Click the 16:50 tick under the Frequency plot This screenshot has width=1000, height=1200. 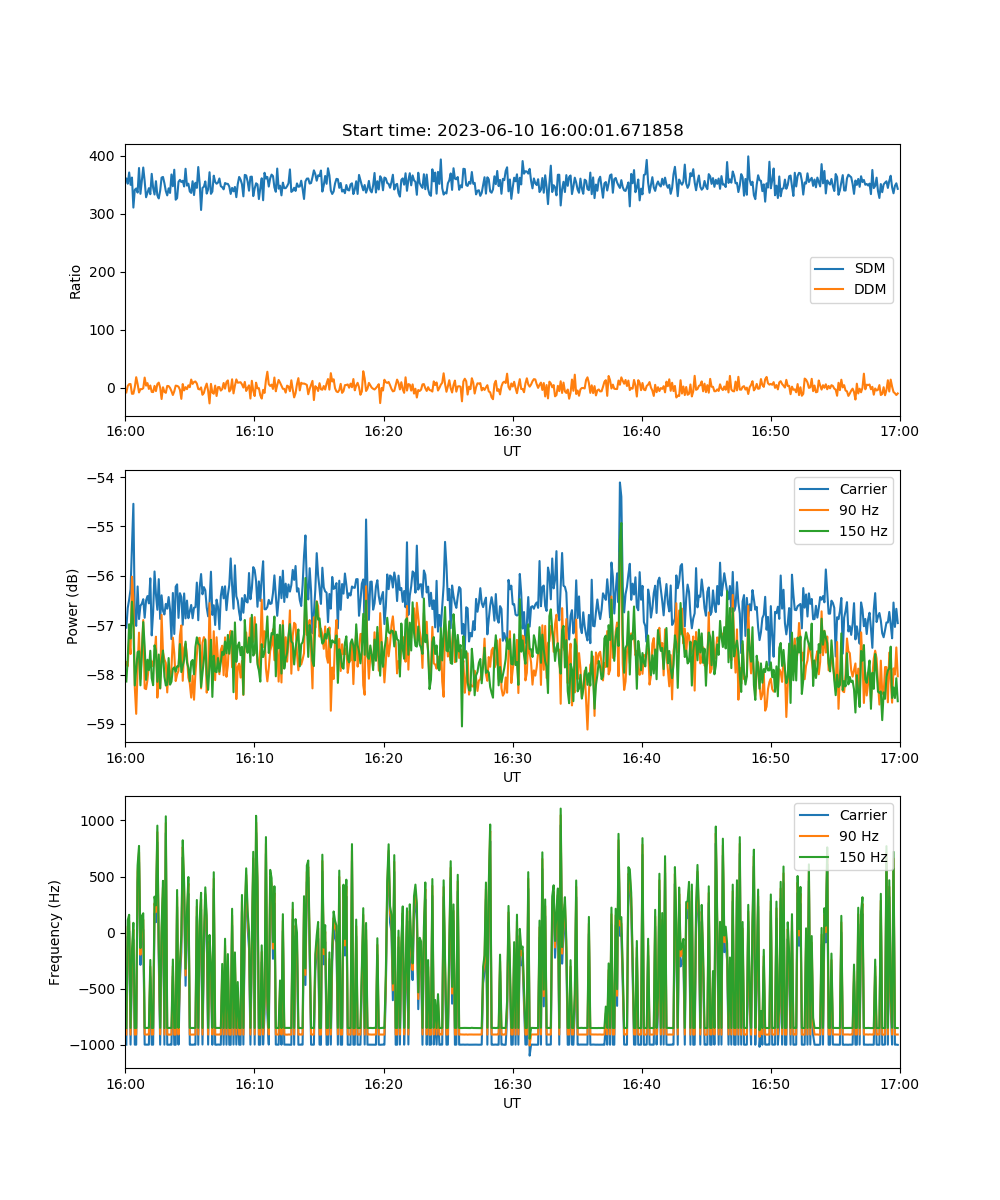[x=771, y=1083]
